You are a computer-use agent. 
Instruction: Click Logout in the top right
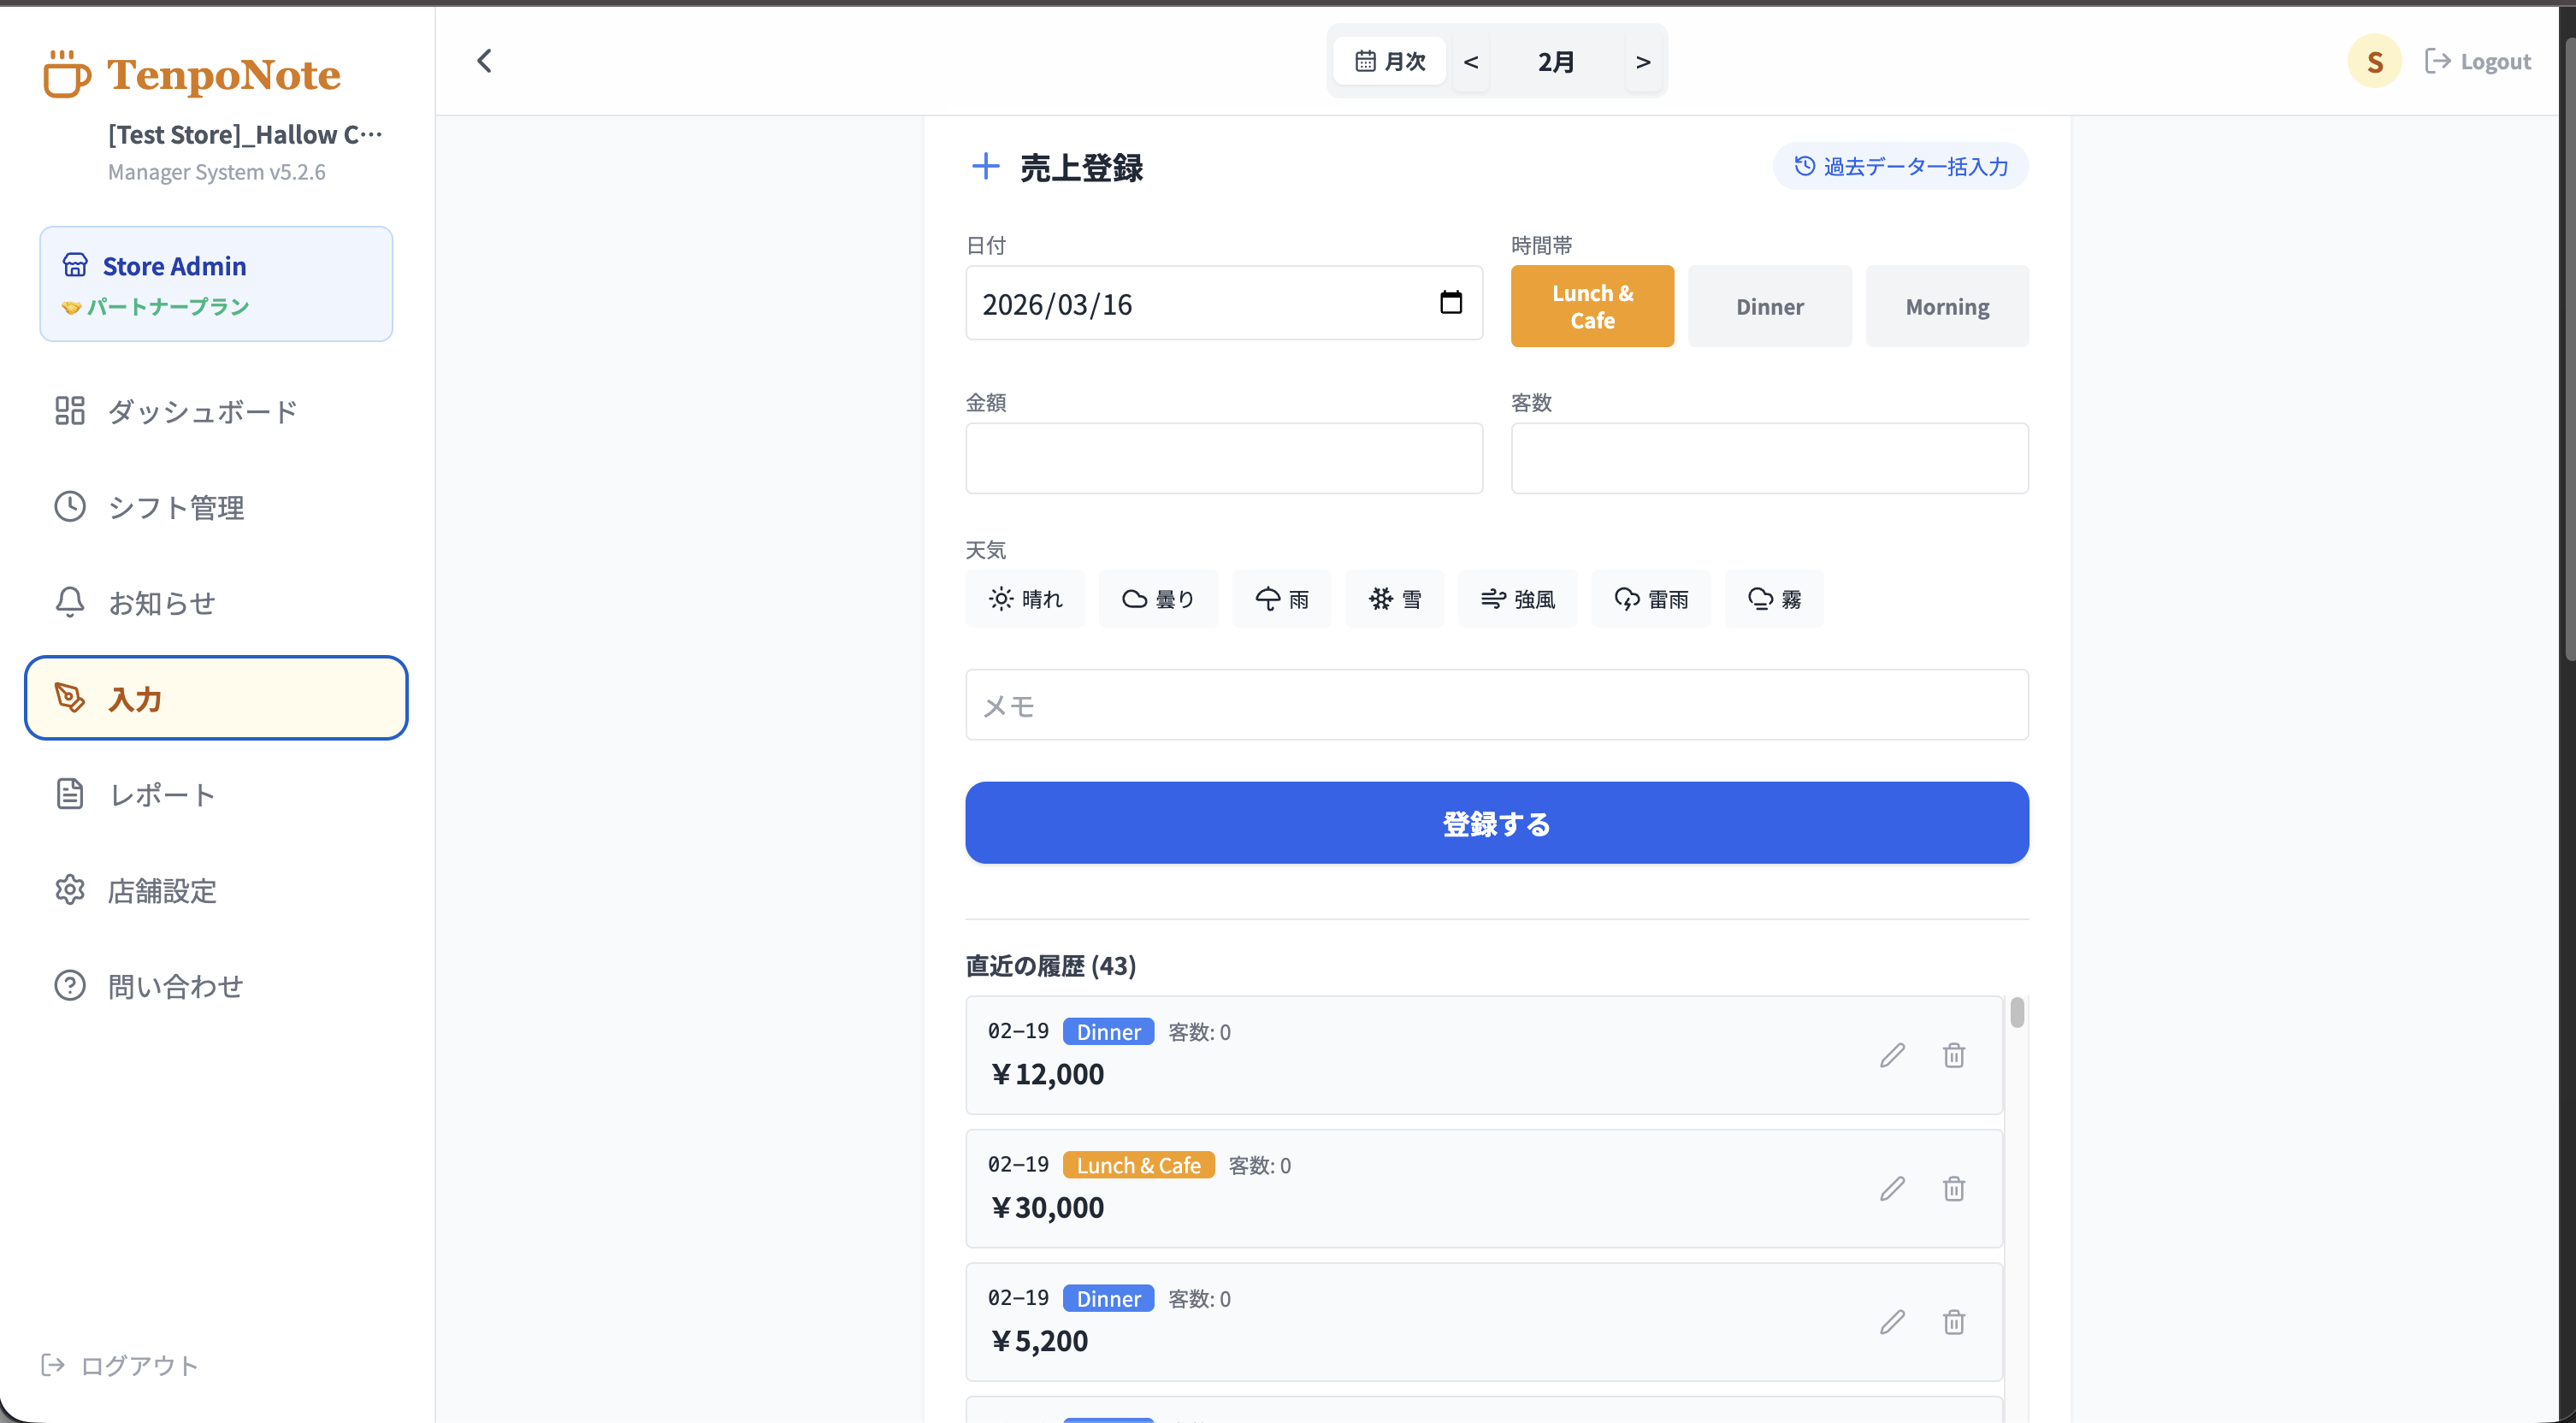[2478, 61]
